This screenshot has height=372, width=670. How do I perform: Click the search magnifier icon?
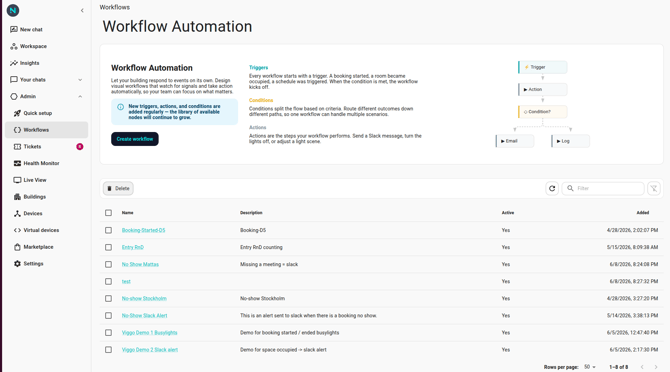point(570,188)
